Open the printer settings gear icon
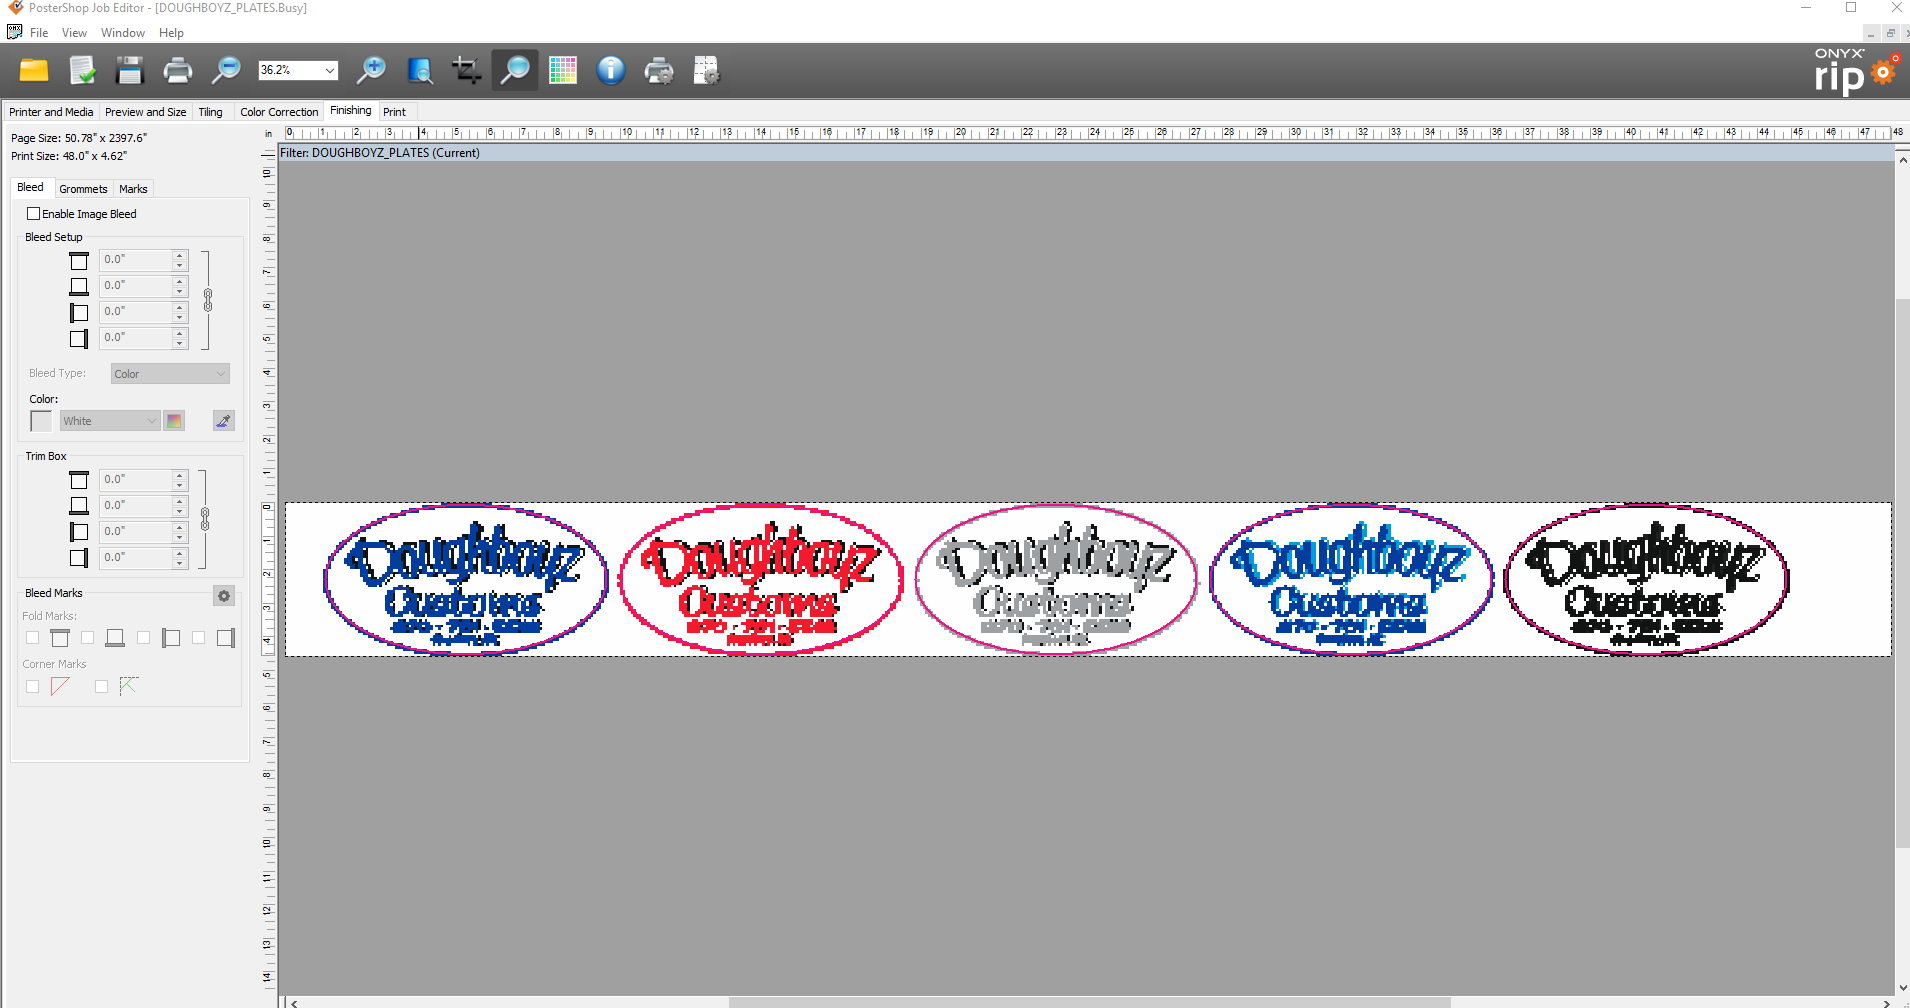 pos(659,70)
